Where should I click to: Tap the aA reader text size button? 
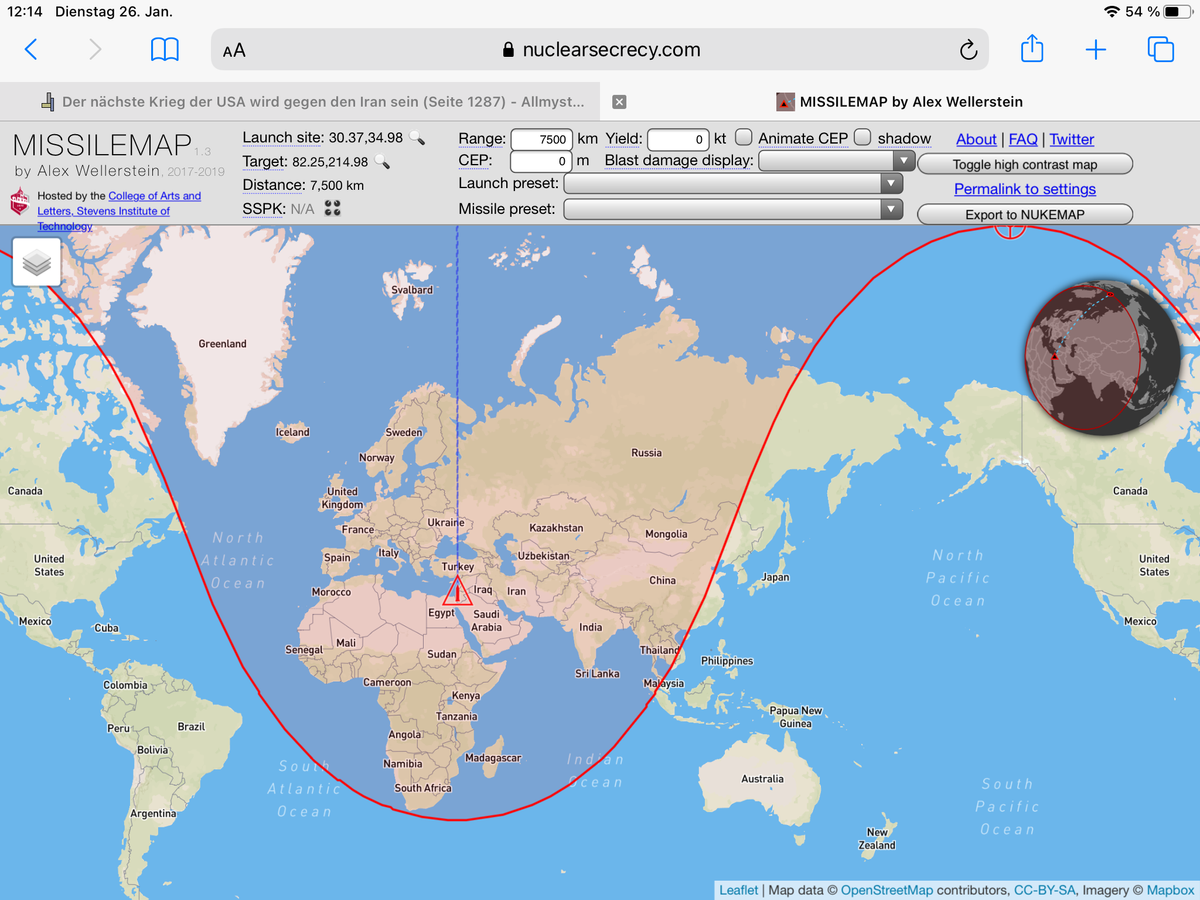(x=234, y=50)
